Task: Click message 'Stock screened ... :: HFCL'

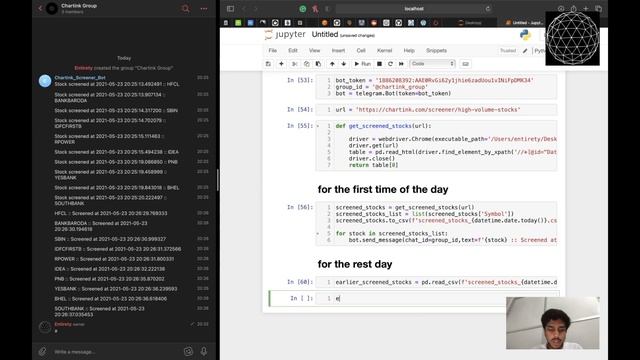Action: 117,84
